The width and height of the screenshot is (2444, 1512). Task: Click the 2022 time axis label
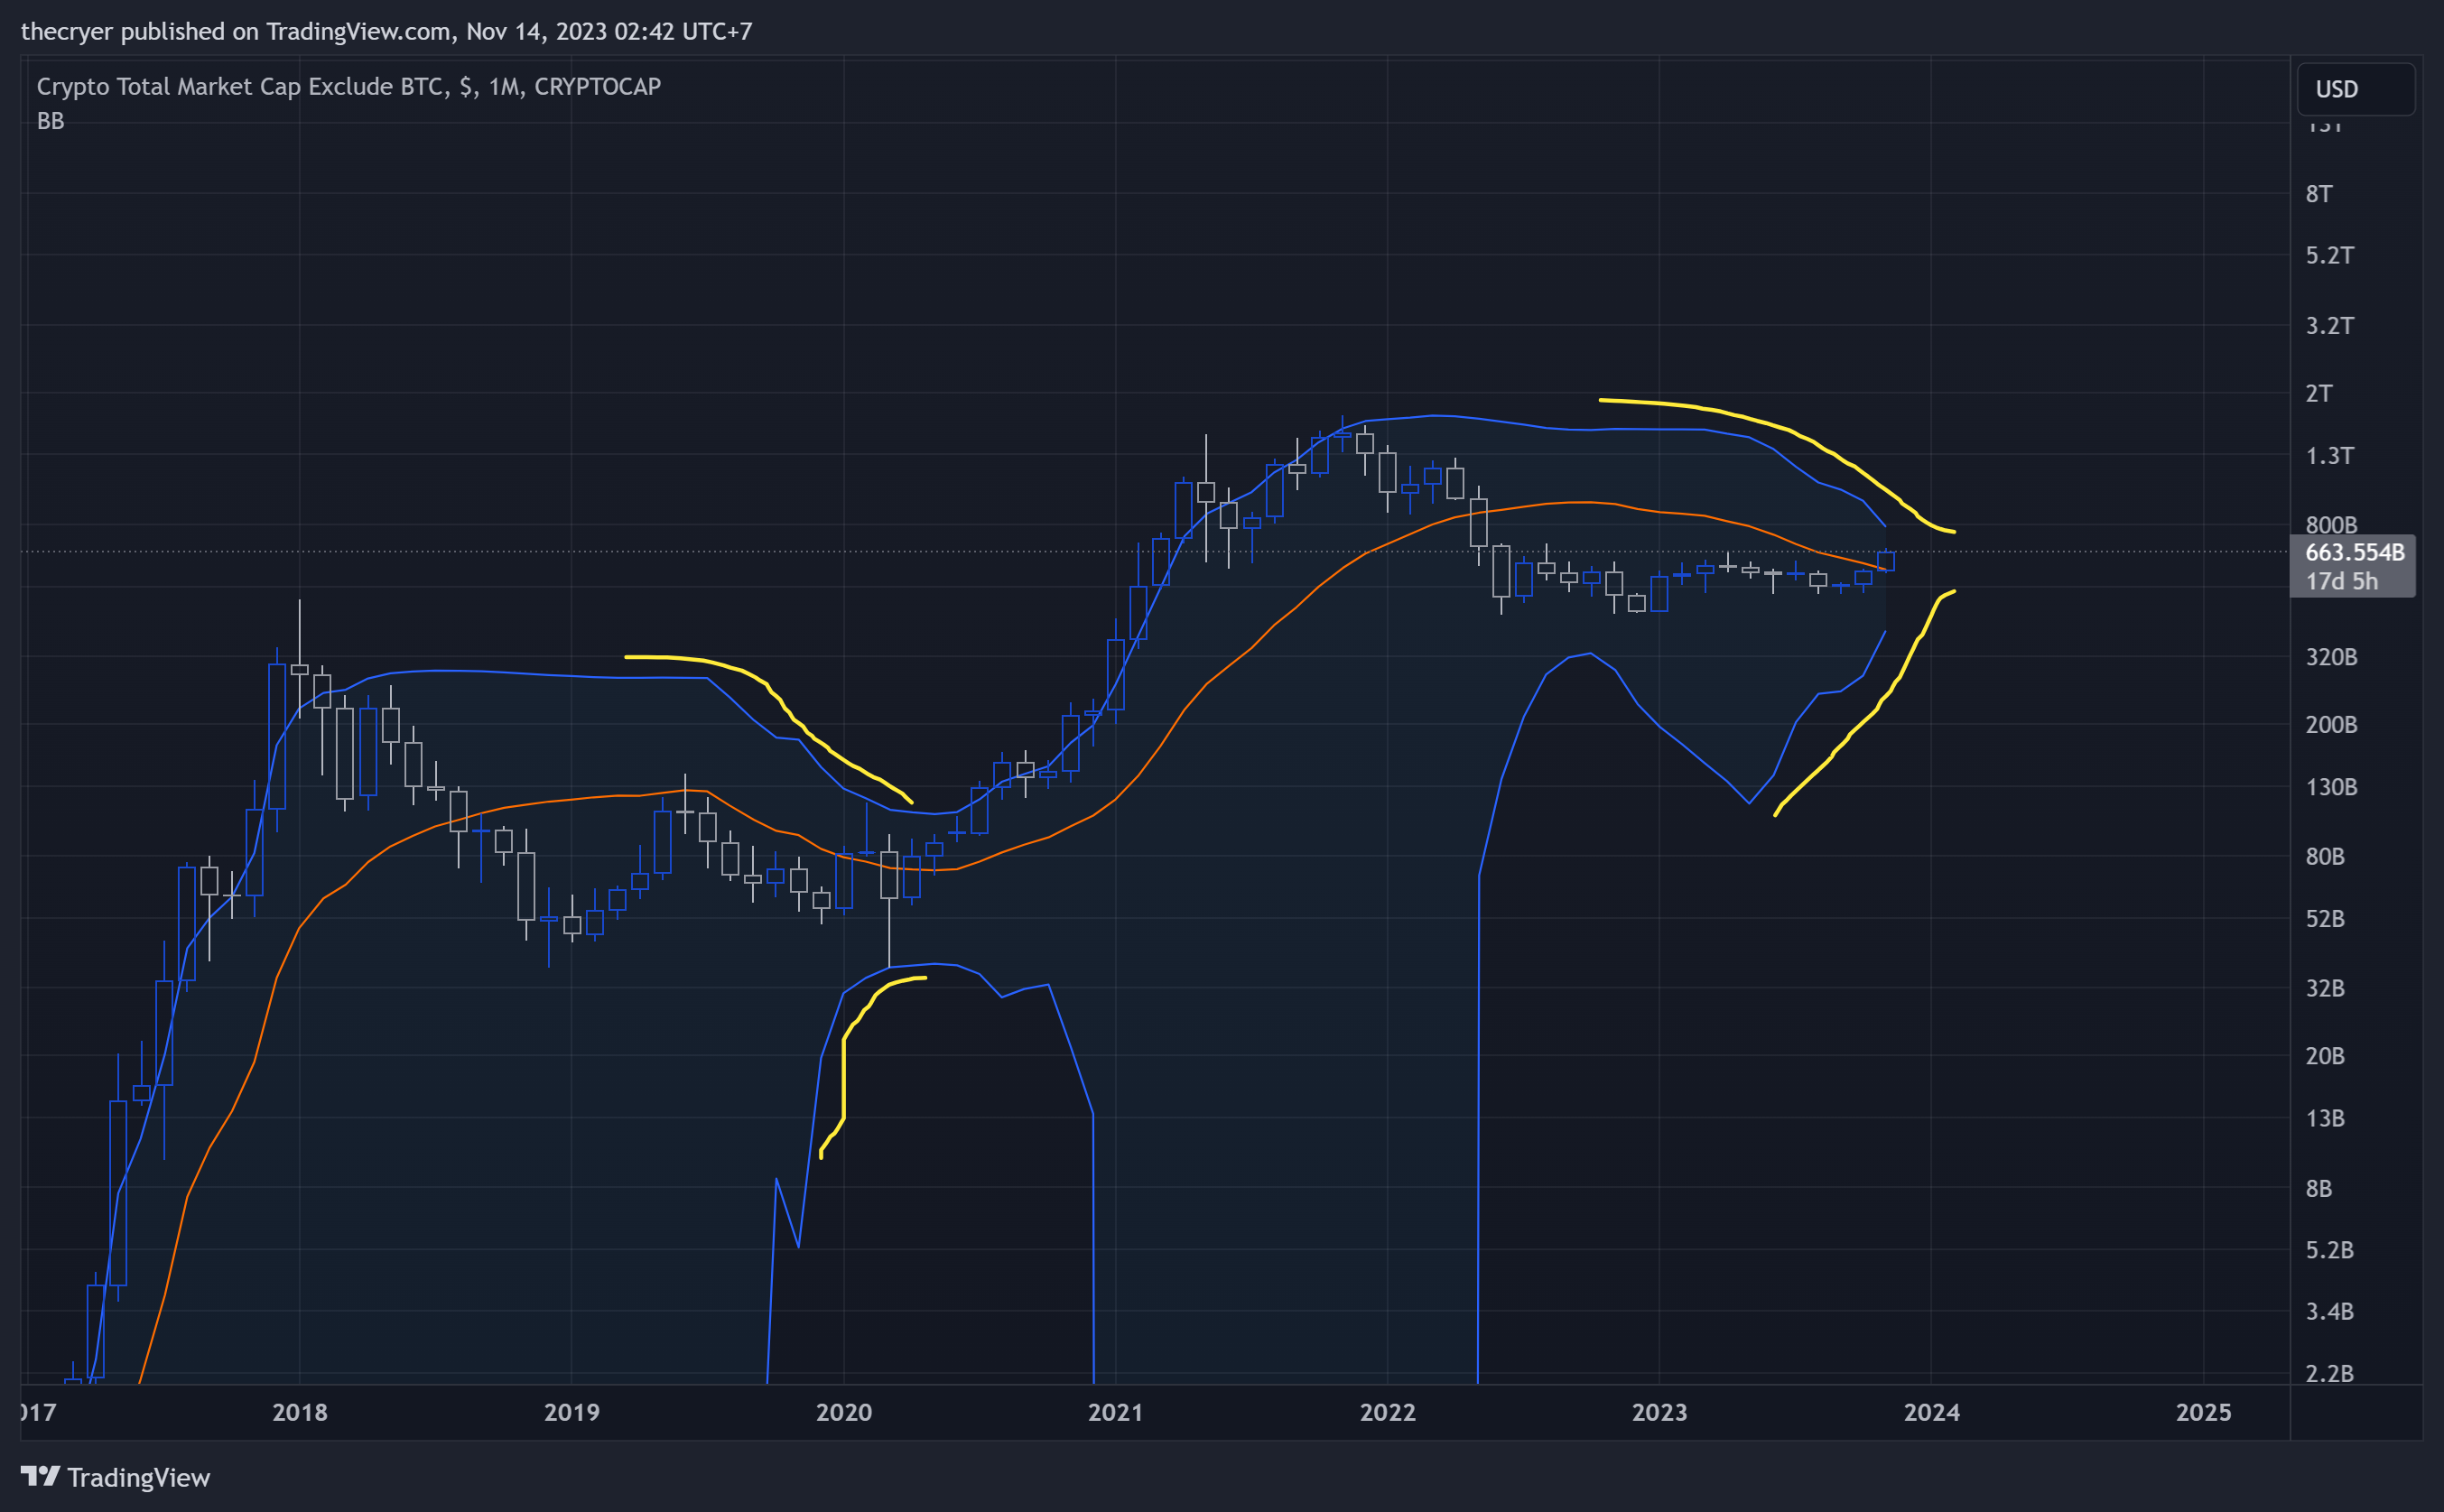coord(1387,1412)
